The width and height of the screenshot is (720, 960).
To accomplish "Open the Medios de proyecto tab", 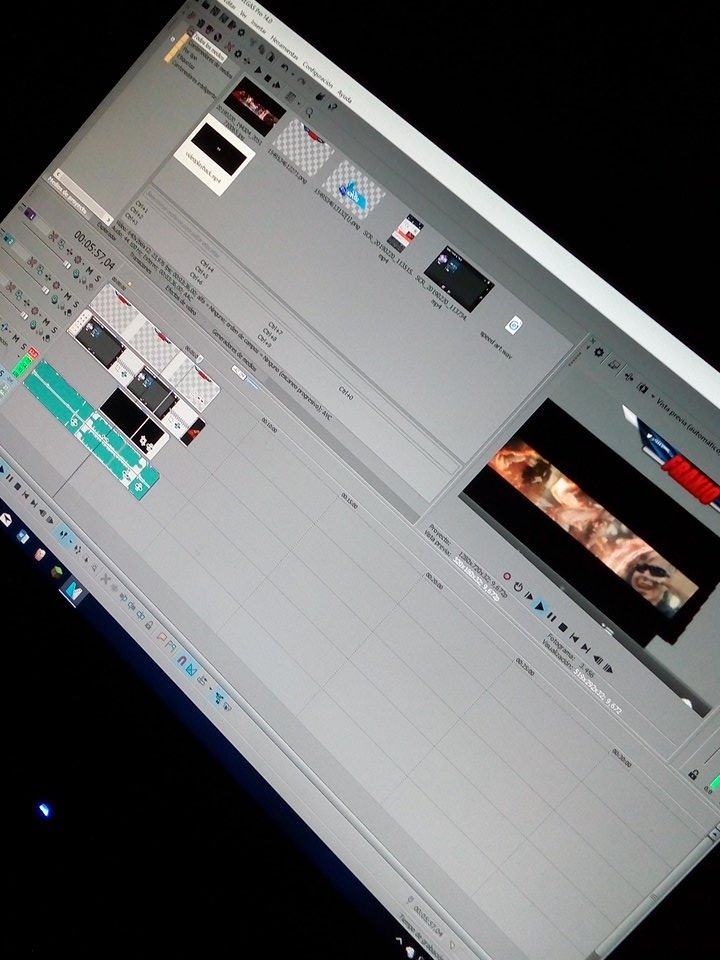I will pyautogui.click(x=69, y=197).
